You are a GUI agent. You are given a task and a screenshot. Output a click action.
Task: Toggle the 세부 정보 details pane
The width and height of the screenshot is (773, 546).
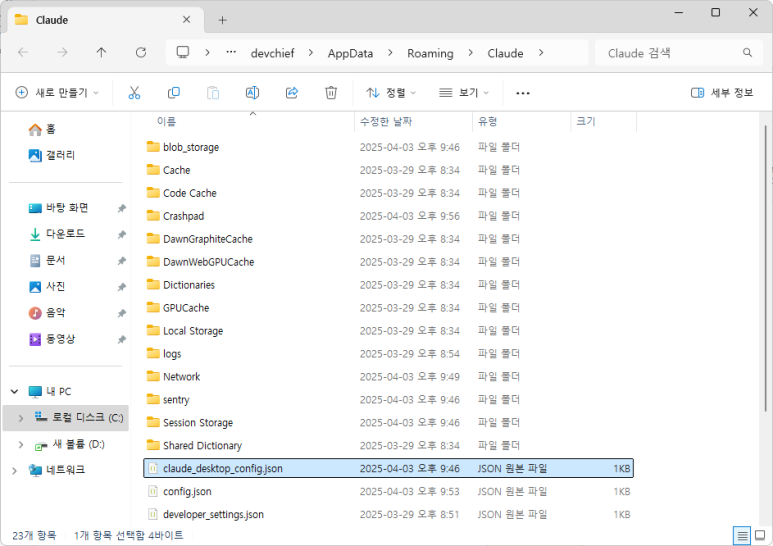click(x=722, y=93)
